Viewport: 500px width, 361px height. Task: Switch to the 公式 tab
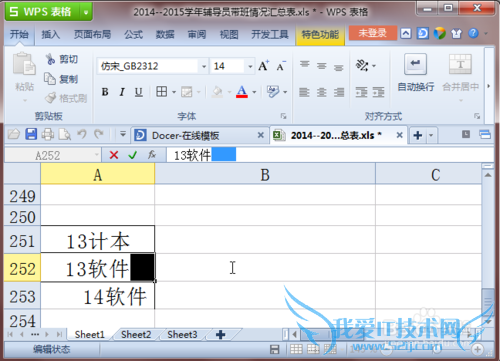(134, 34)
